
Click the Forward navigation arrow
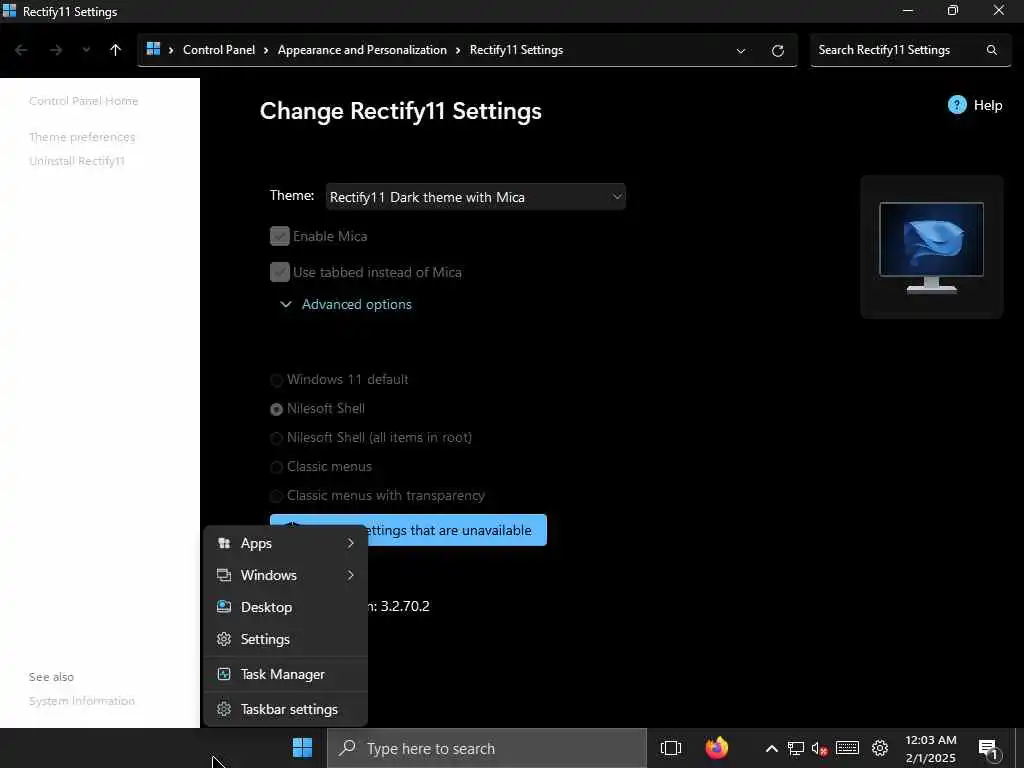coord(56,50)
